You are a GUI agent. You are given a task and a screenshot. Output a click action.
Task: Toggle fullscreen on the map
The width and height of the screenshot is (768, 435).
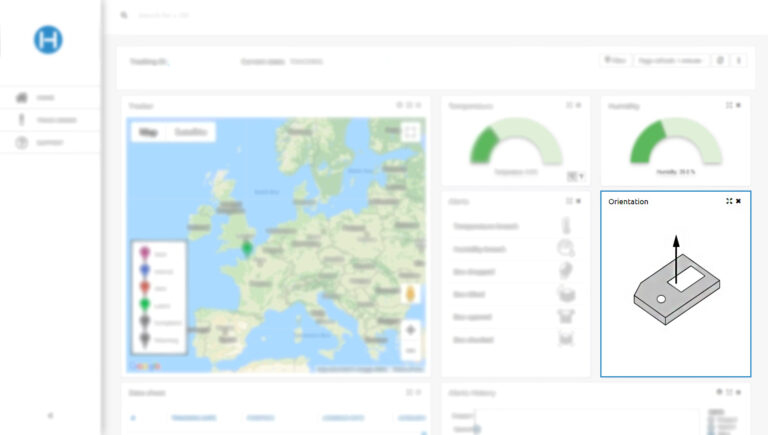click(x=410, y=132)
